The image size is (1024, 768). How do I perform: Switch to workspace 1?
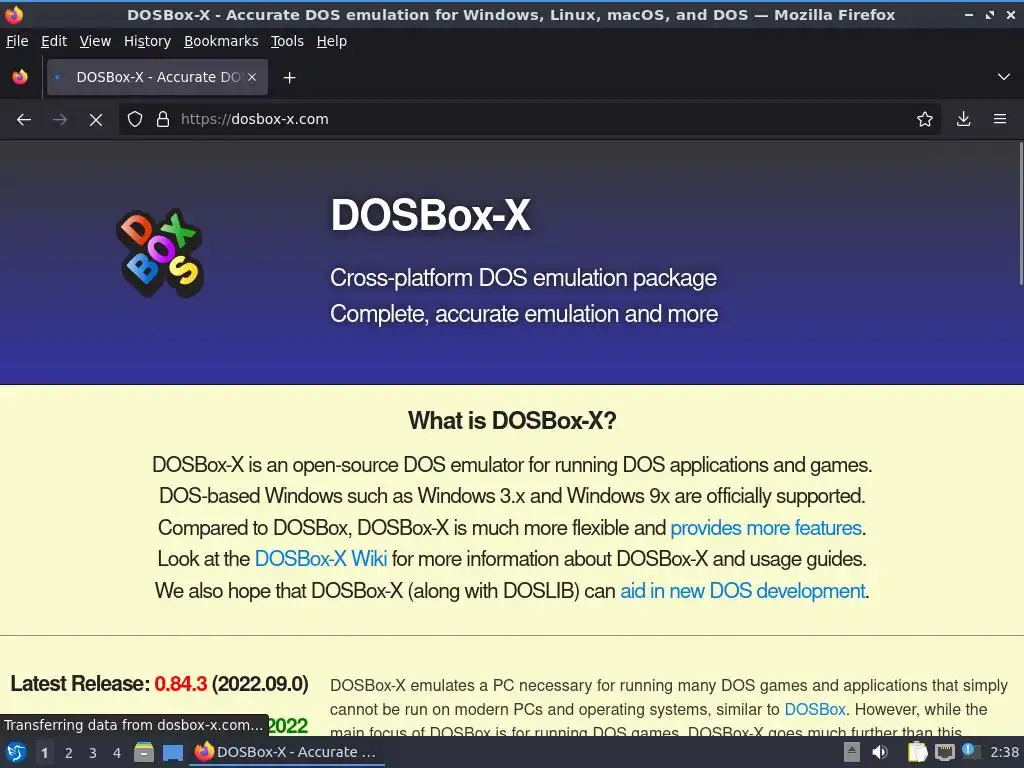44,753
